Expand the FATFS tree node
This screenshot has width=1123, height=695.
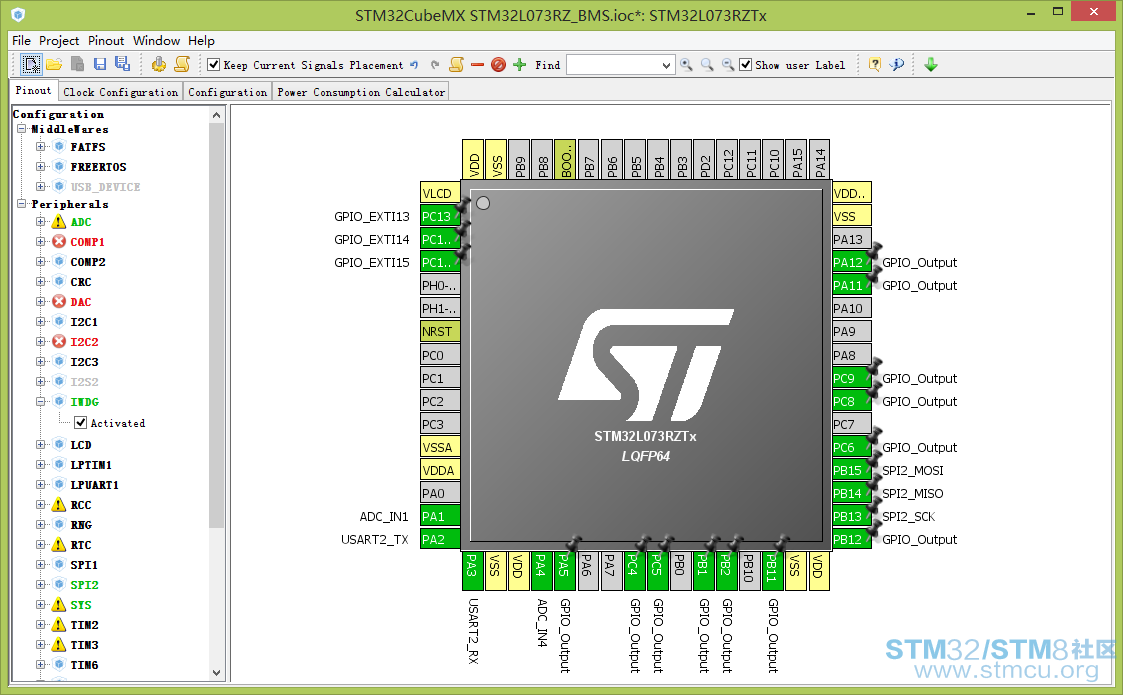click(41, 146)
